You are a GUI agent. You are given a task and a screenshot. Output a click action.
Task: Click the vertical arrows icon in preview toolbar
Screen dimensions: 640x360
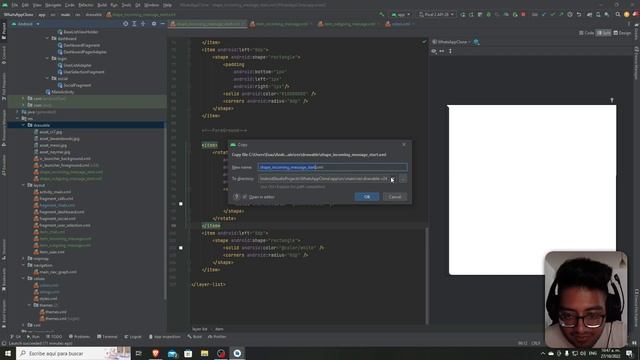click(450, 51)
